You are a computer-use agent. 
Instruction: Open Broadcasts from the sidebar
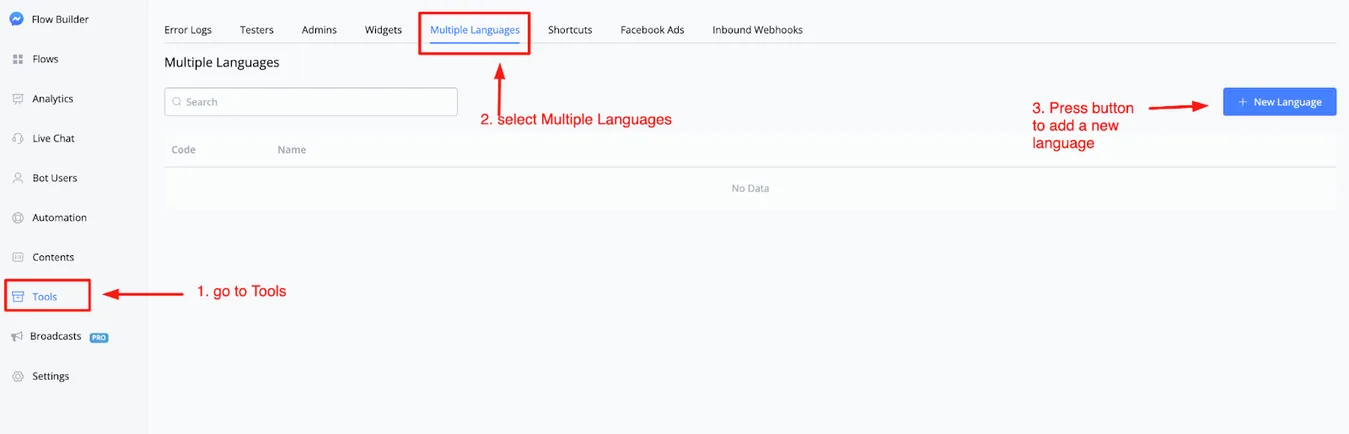click(x=55, y=337)
